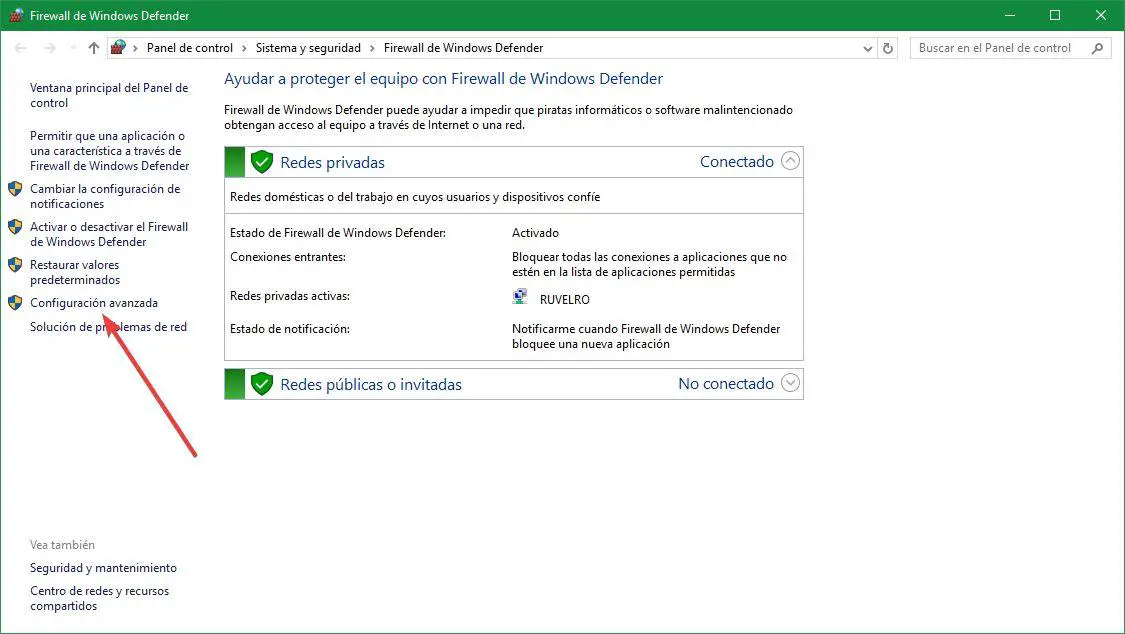Click shield icon beside 'Cambiar la configuración'
Viewport: 1125px width, 634px height.
click(15, 189)
